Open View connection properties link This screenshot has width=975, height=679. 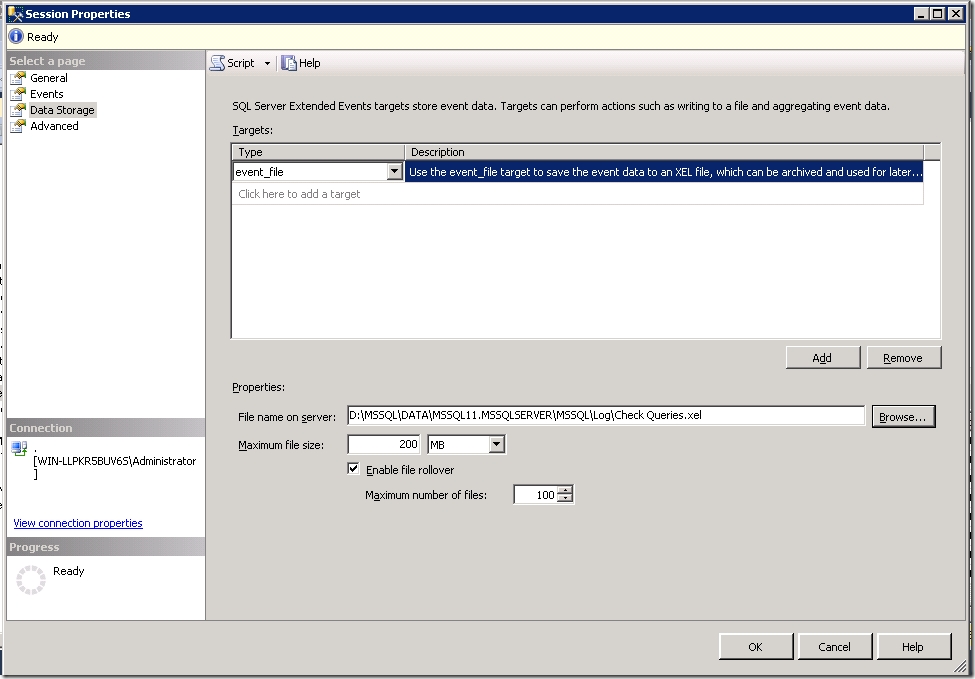pos(78,523)
